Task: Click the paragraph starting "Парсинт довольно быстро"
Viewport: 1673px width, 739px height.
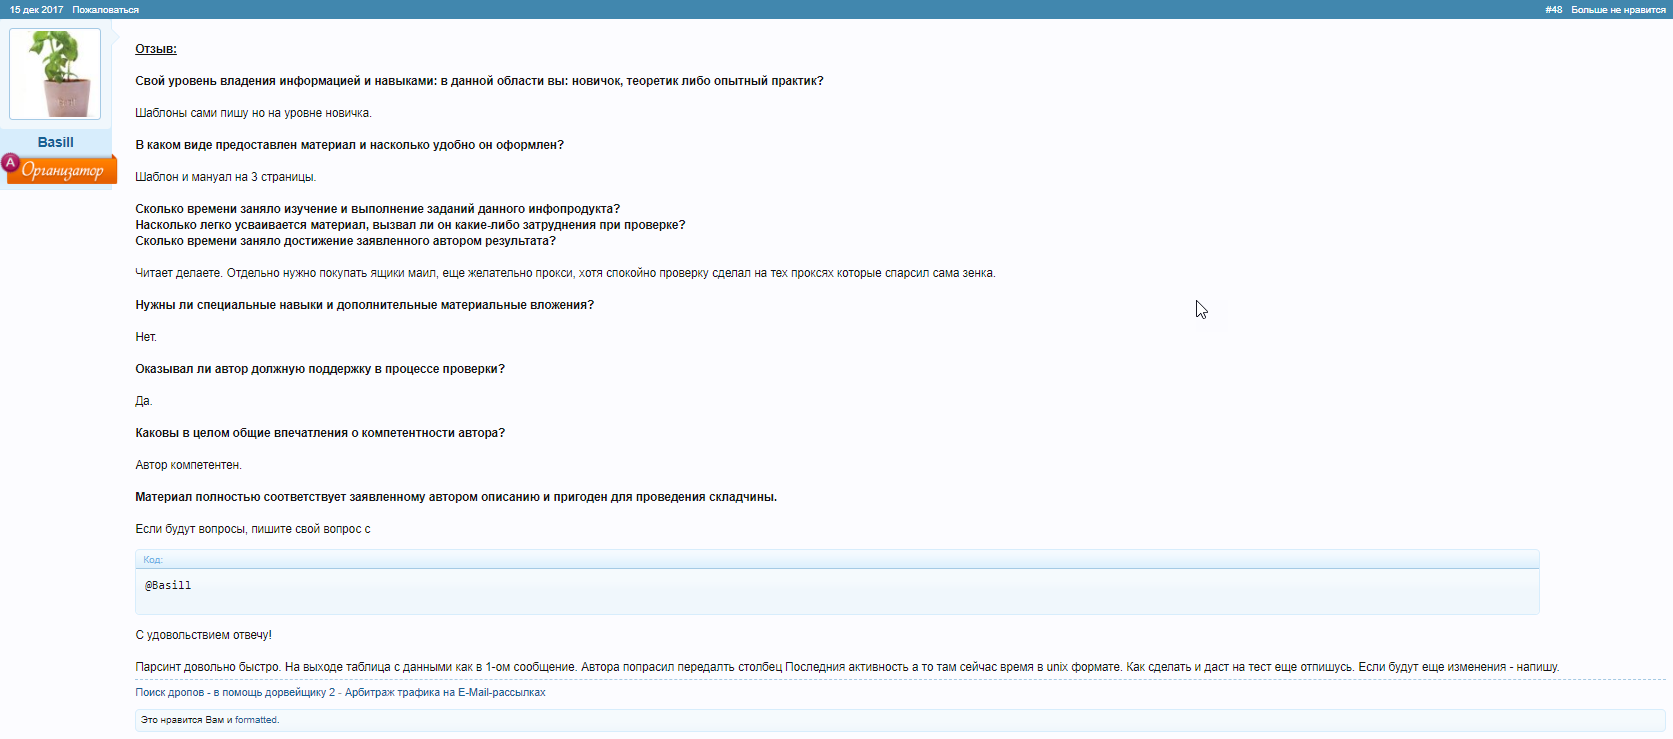Action: click(x=846, y=667)
